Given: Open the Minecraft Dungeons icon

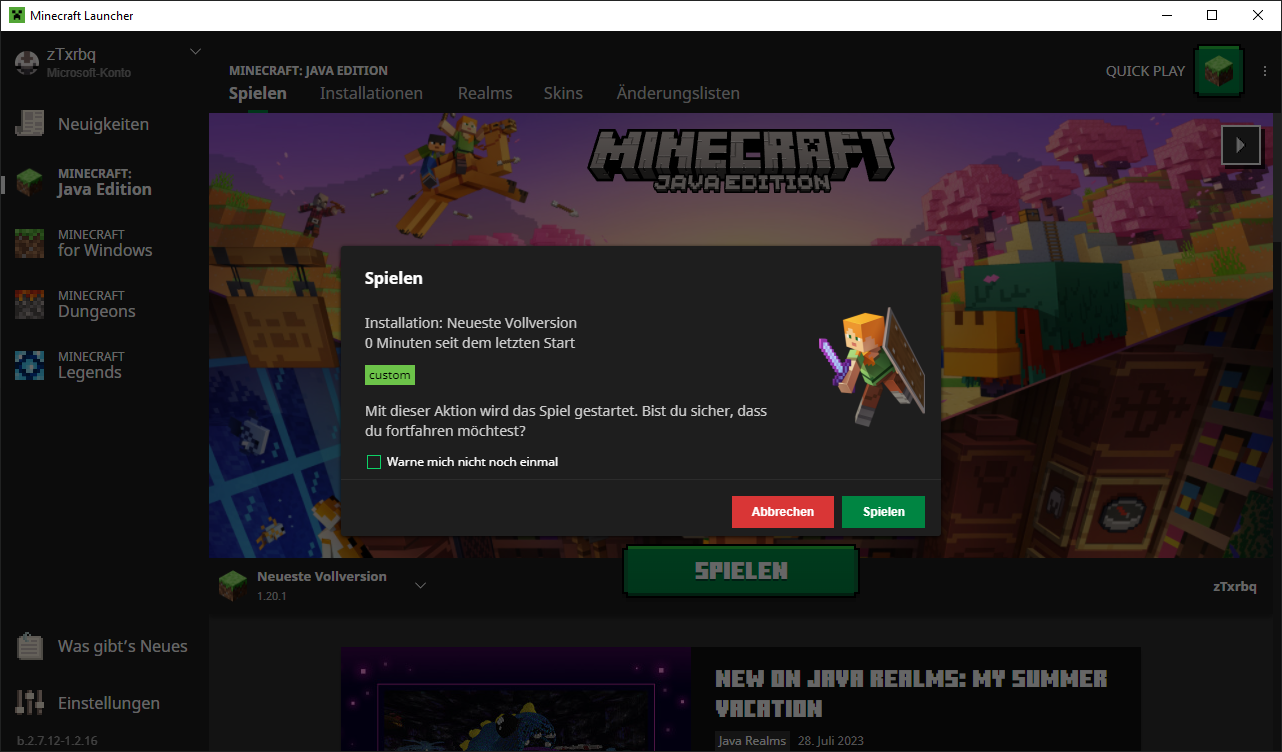Looking at the screenshot, I should point(30,304).
